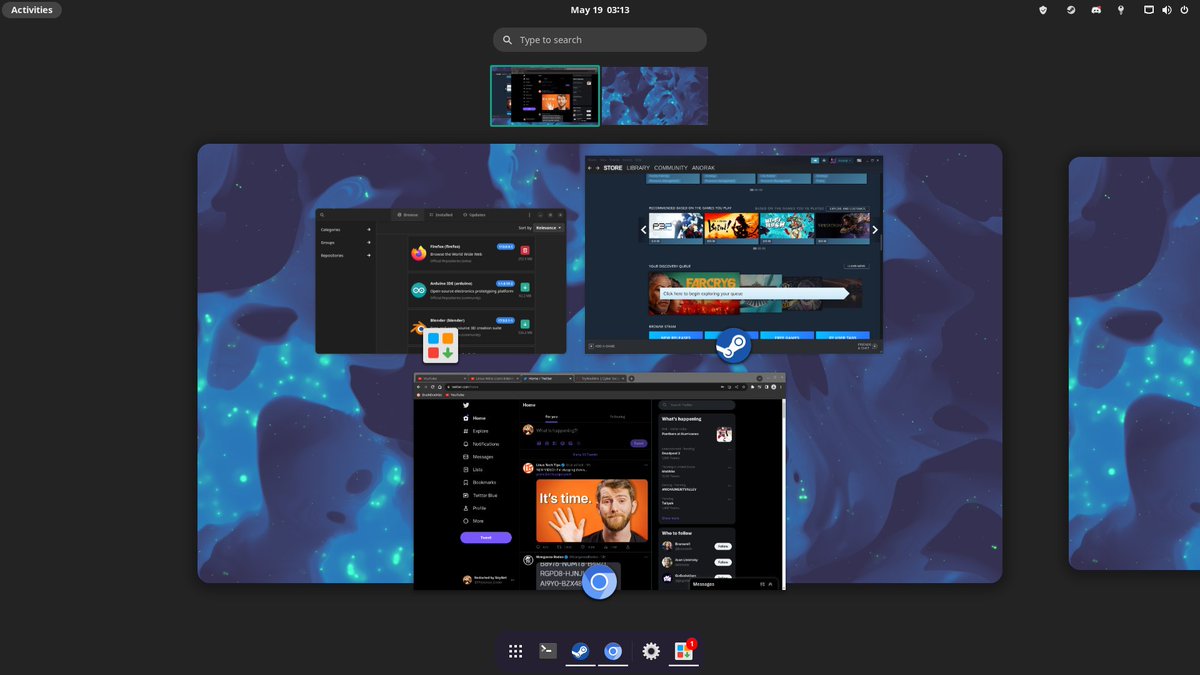
Task: Begin exploring your Steam discovery queue
Action: click(755, 293)
